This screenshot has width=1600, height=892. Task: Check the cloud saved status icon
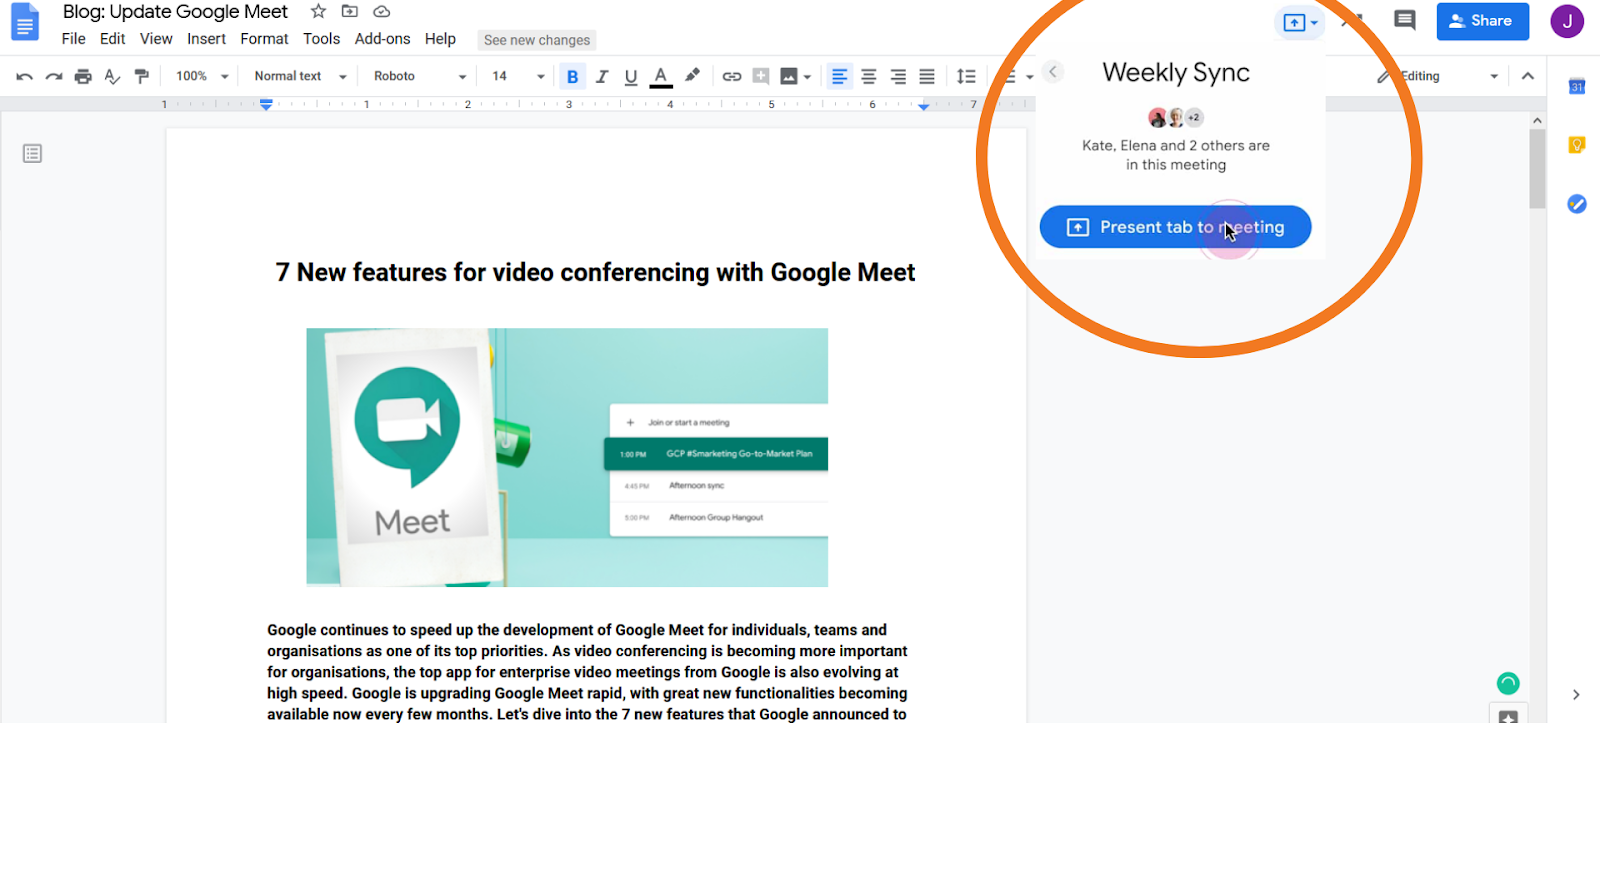click(x=381, y=11)
